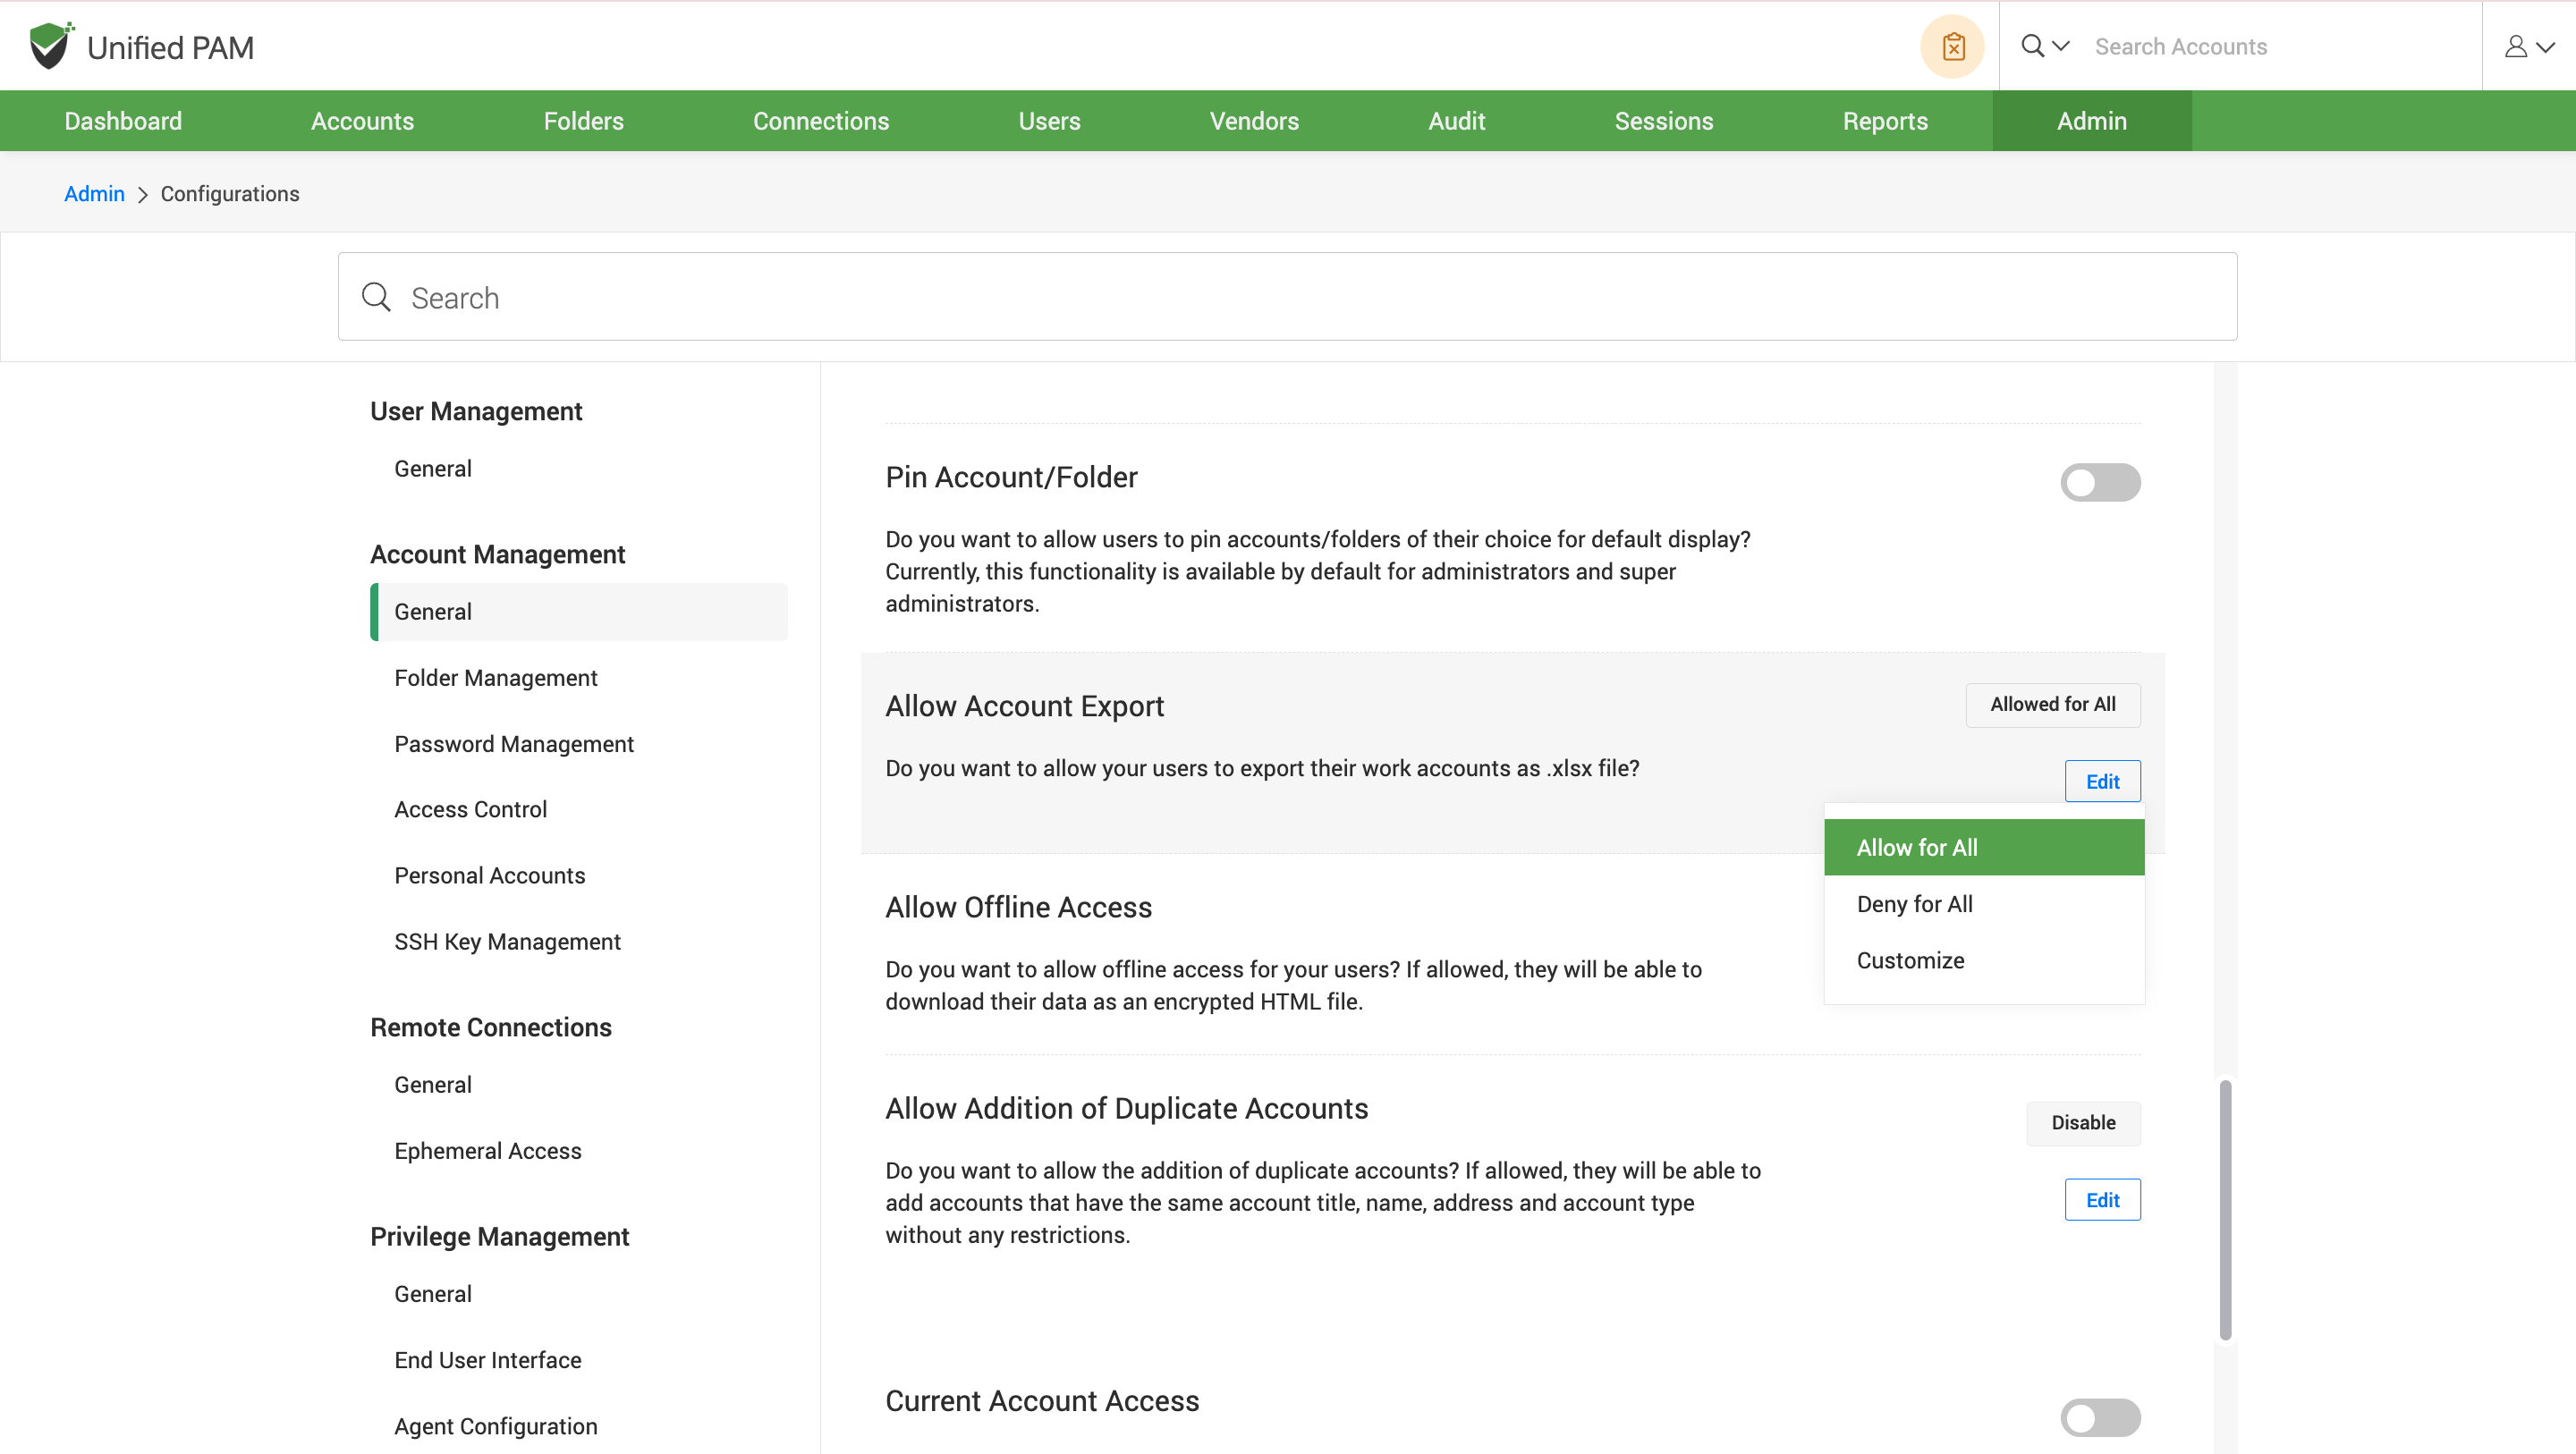
Task: Select Allow for All option
Action: [1916, 848]
